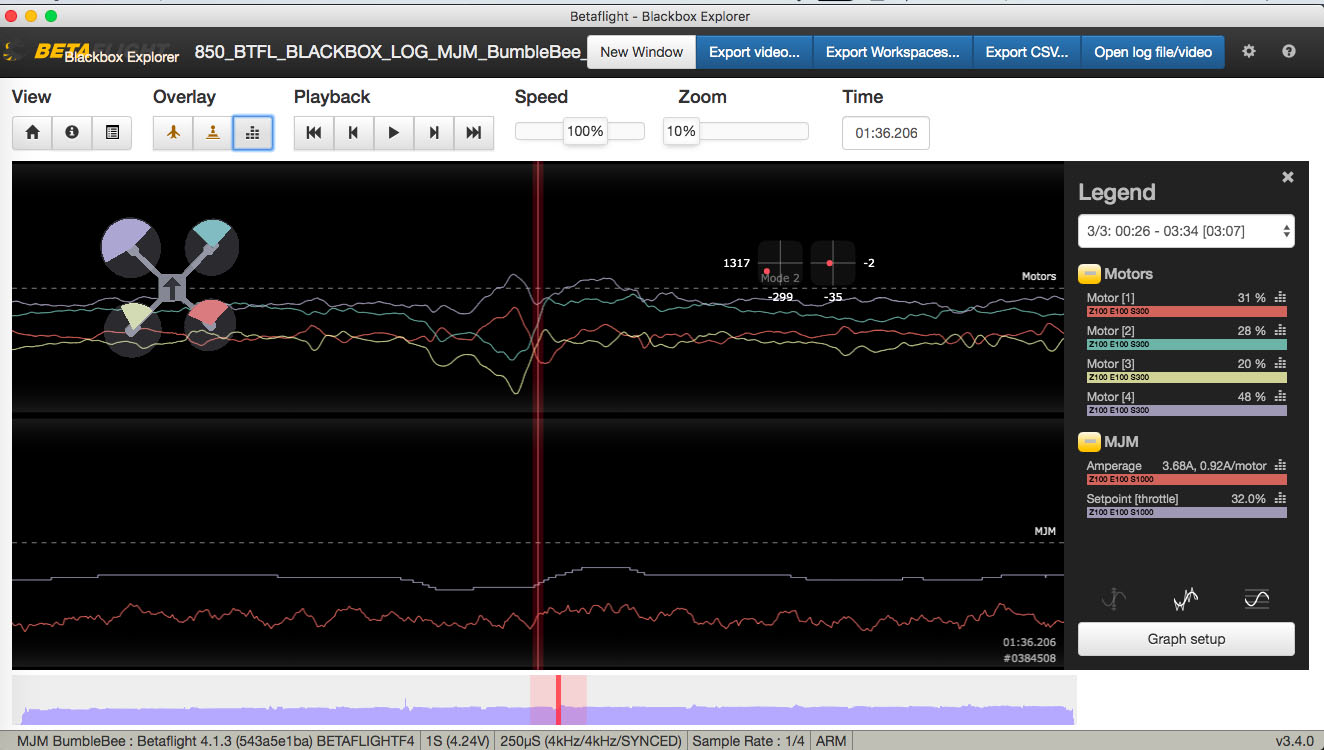Select the home view icon
This screenshot has height=750, width=1324.
coord(31,132)
